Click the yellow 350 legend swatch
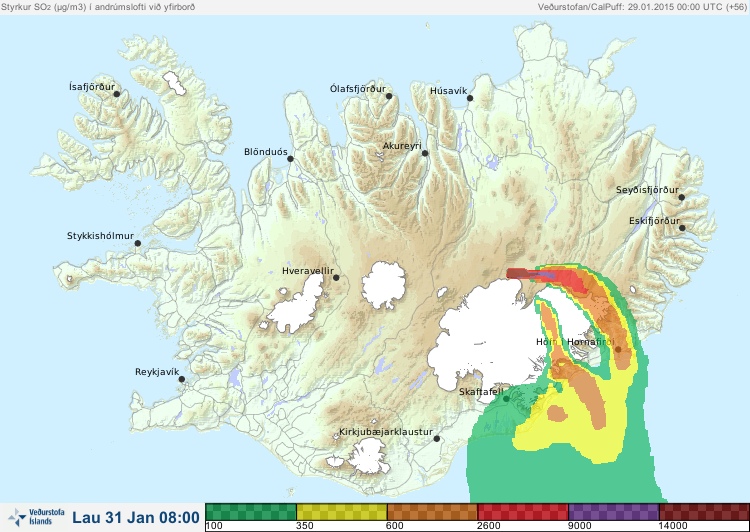Screen dimensions: 750x532 tap(342, 512)
